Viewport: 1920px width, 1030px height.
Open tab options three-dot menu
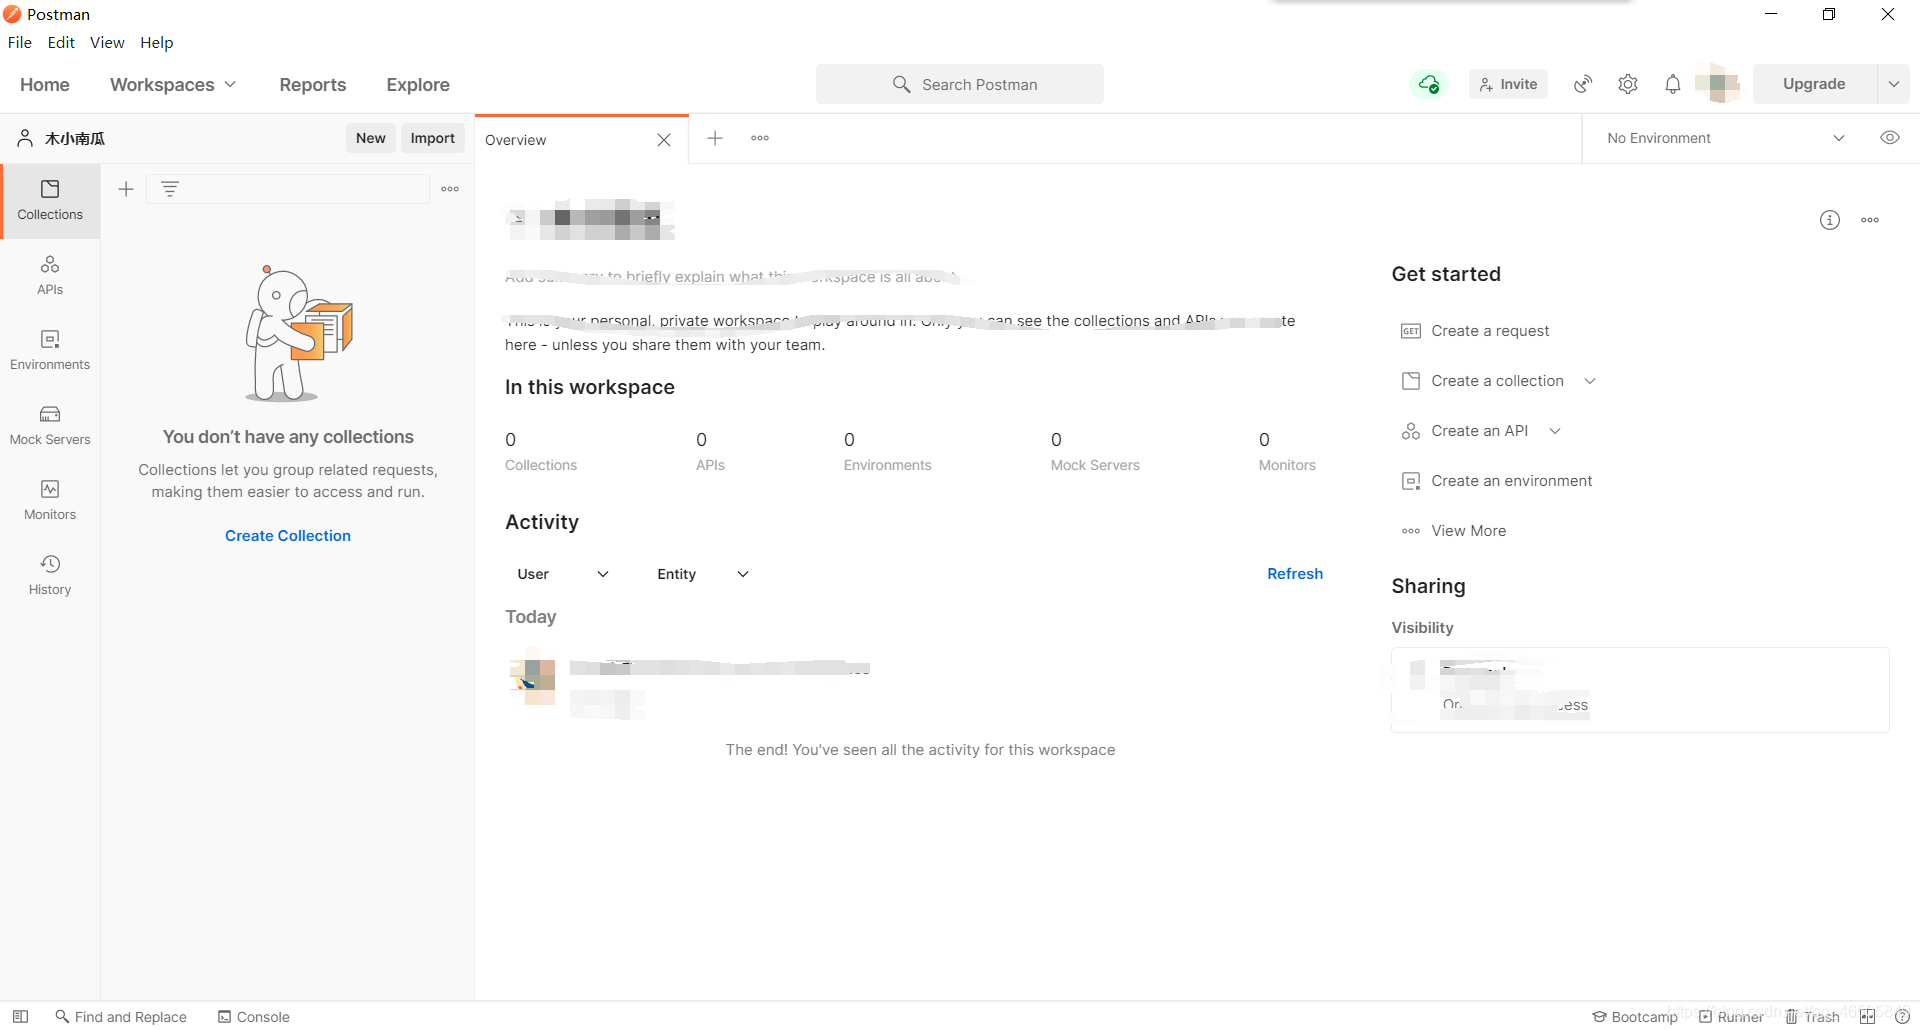click(760, 138)
